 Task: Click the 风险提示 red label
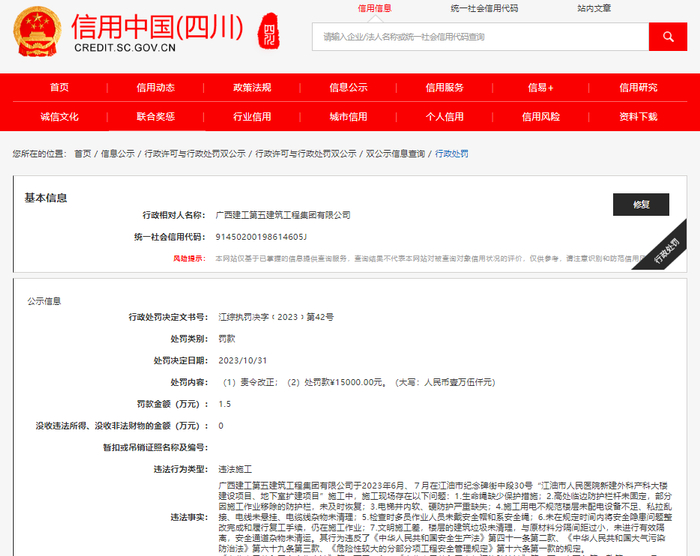[x=189, y=259]
